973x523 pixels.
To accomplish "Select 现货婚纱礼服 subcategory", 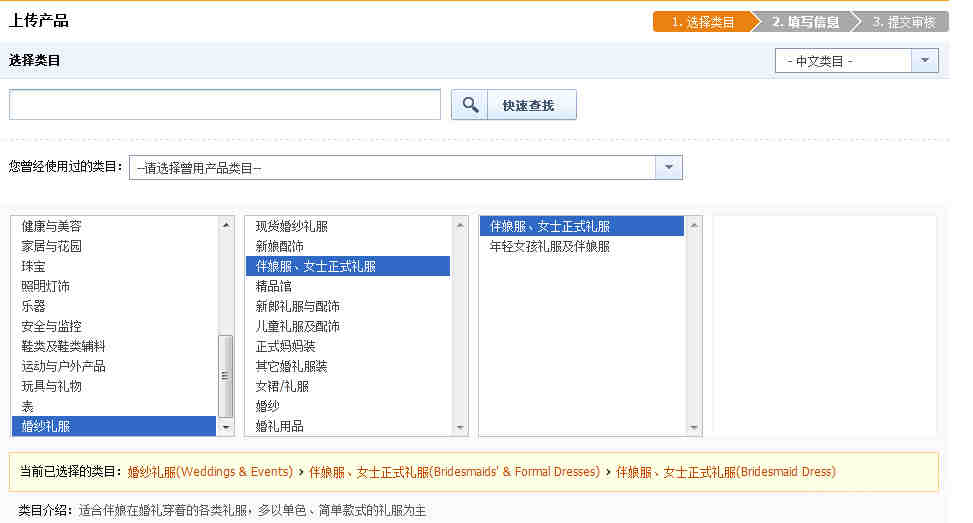I will (x=348, y=226).
